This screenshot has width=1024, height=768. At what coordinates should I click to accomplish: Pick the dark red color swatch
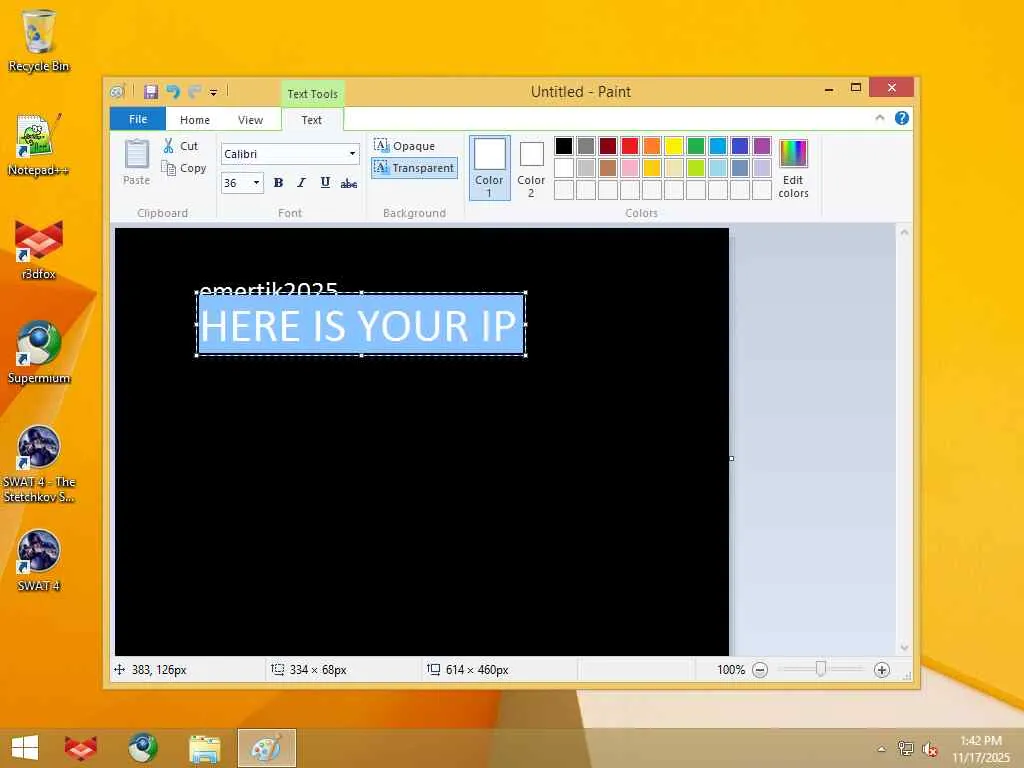pyautogui.click(x=607, y=146)
